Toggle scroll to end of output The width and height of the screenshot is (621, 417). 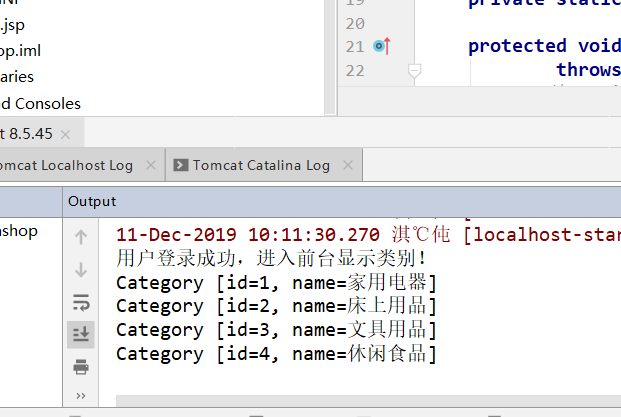[x=81, y=335]
